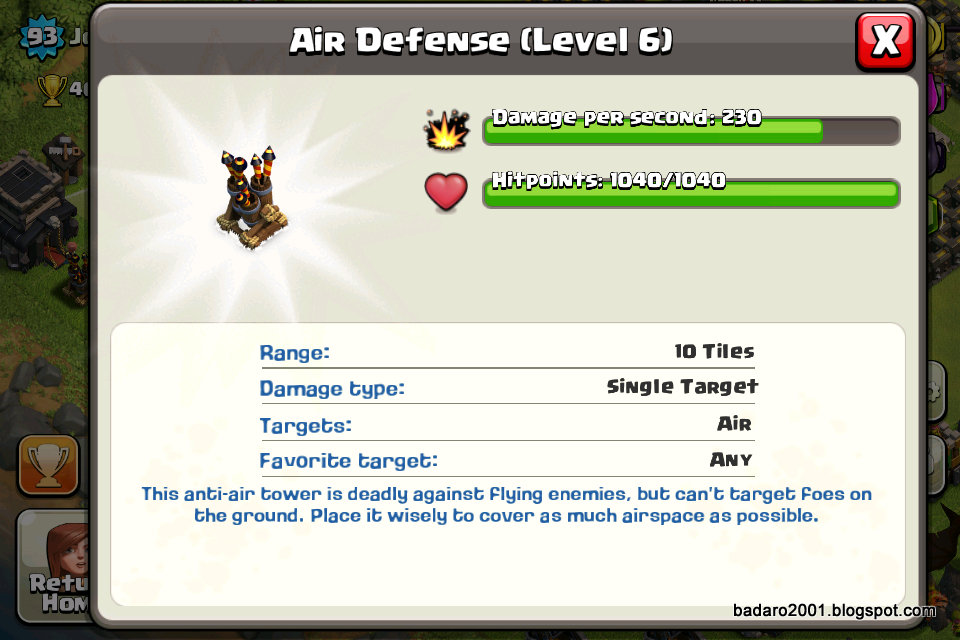This screenshot has width=960, height=640.
Task: Click the Damage per second bar
Action: 691,130
